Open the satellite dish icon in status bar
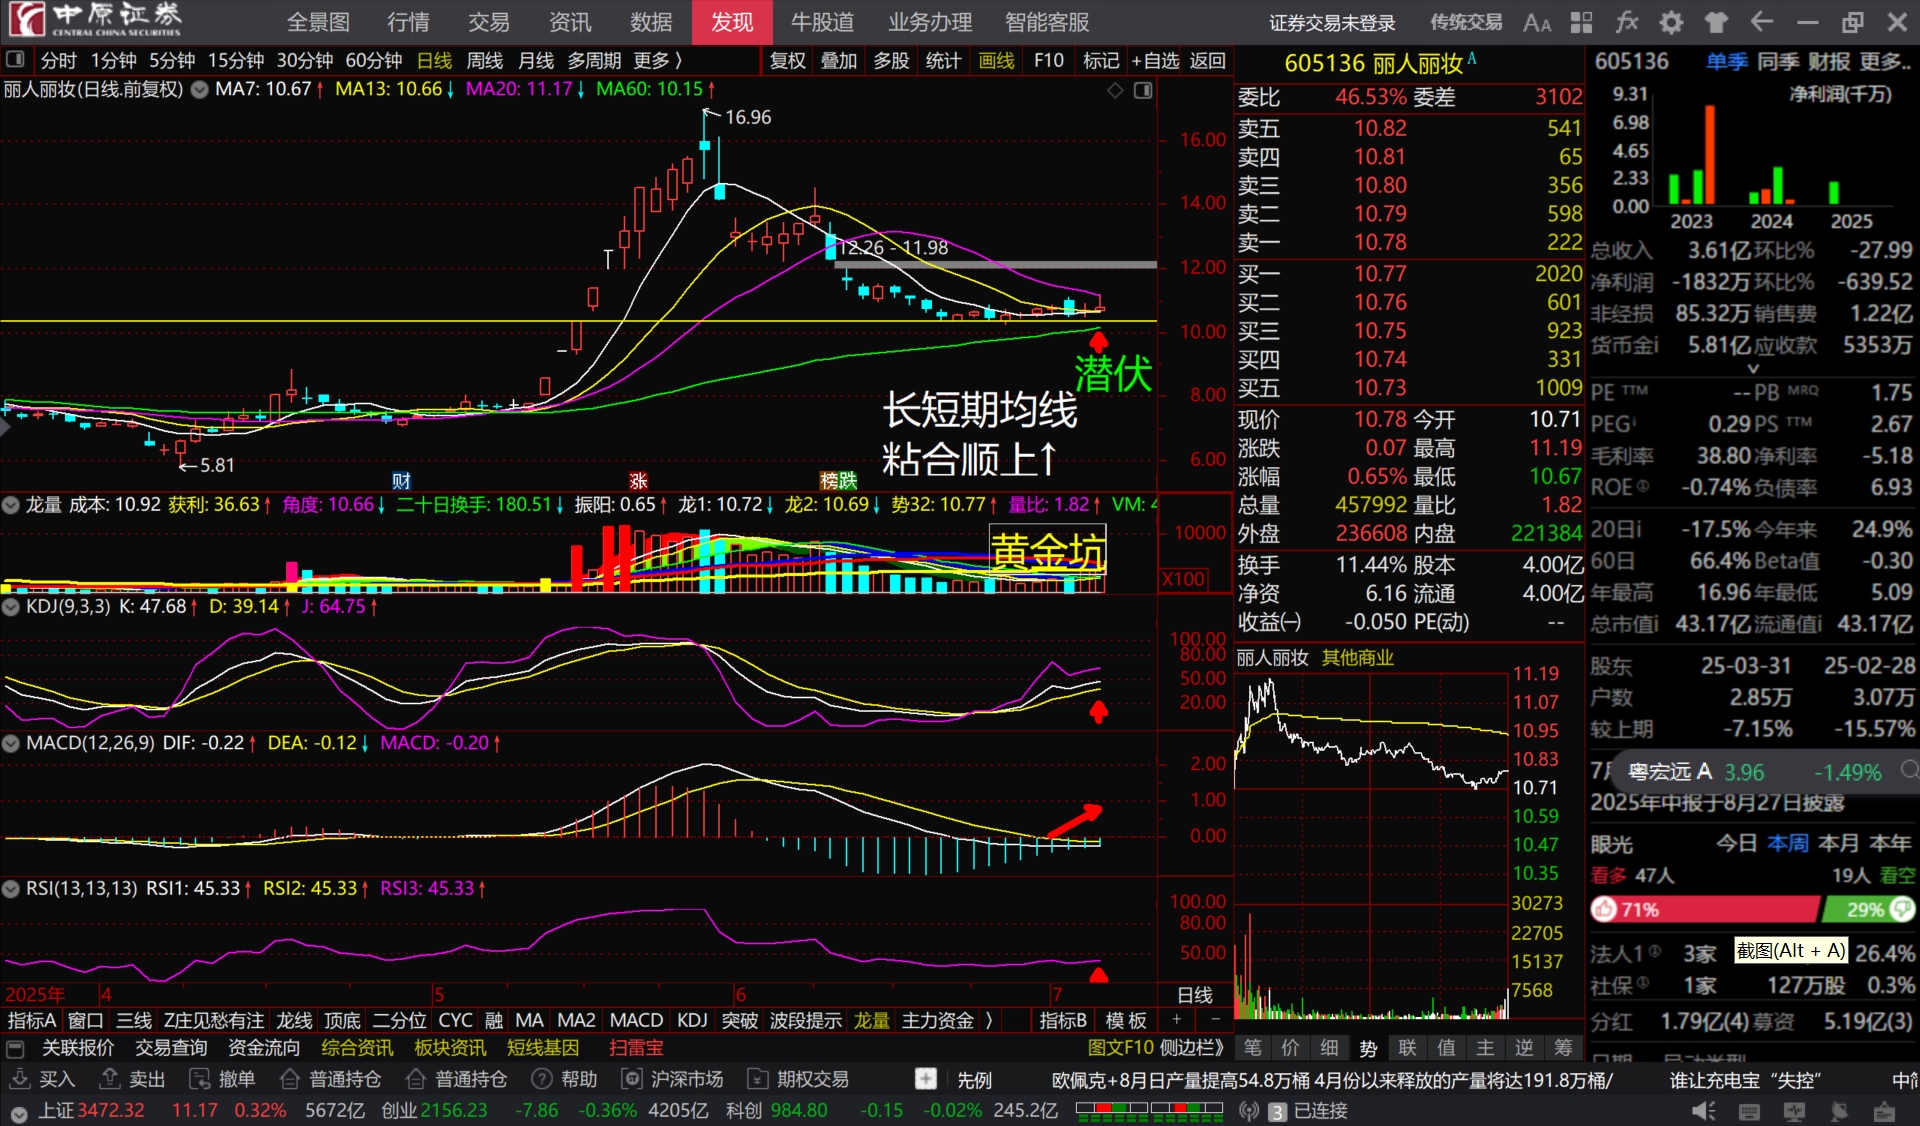Screen dimensions: 1920x1126 pos(1839,1111)
